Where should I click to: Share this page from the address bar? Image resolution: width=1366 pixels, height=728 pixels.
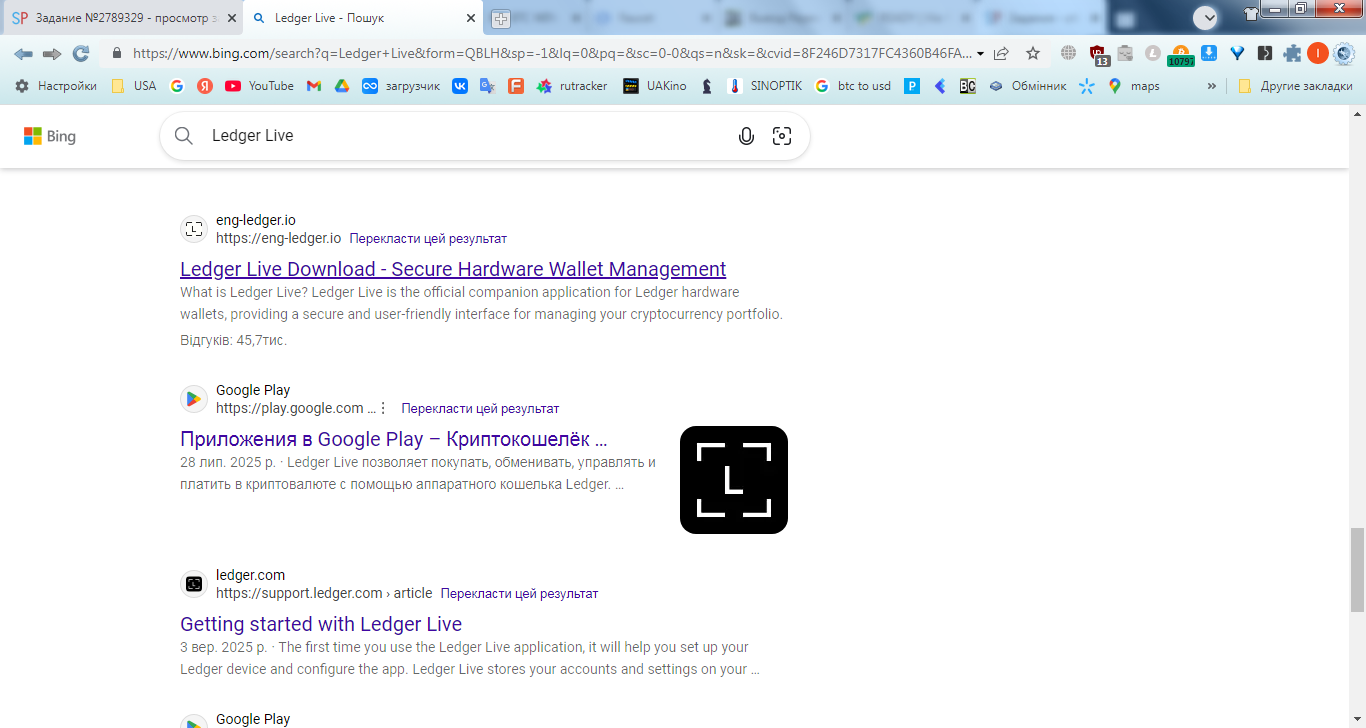(x=1002, y=54)
